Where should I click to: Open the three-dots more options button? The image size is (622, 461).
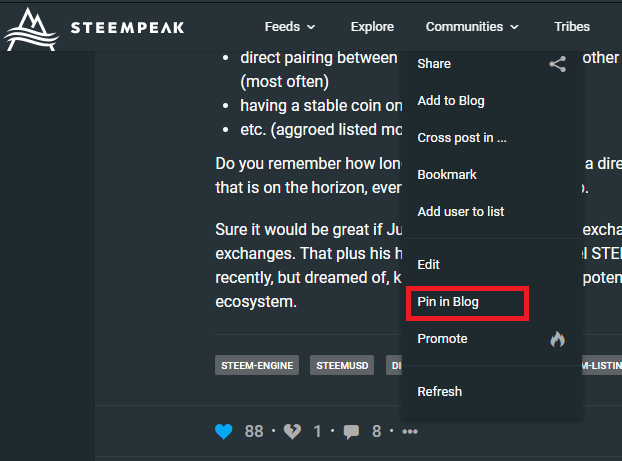pos(410,432)
